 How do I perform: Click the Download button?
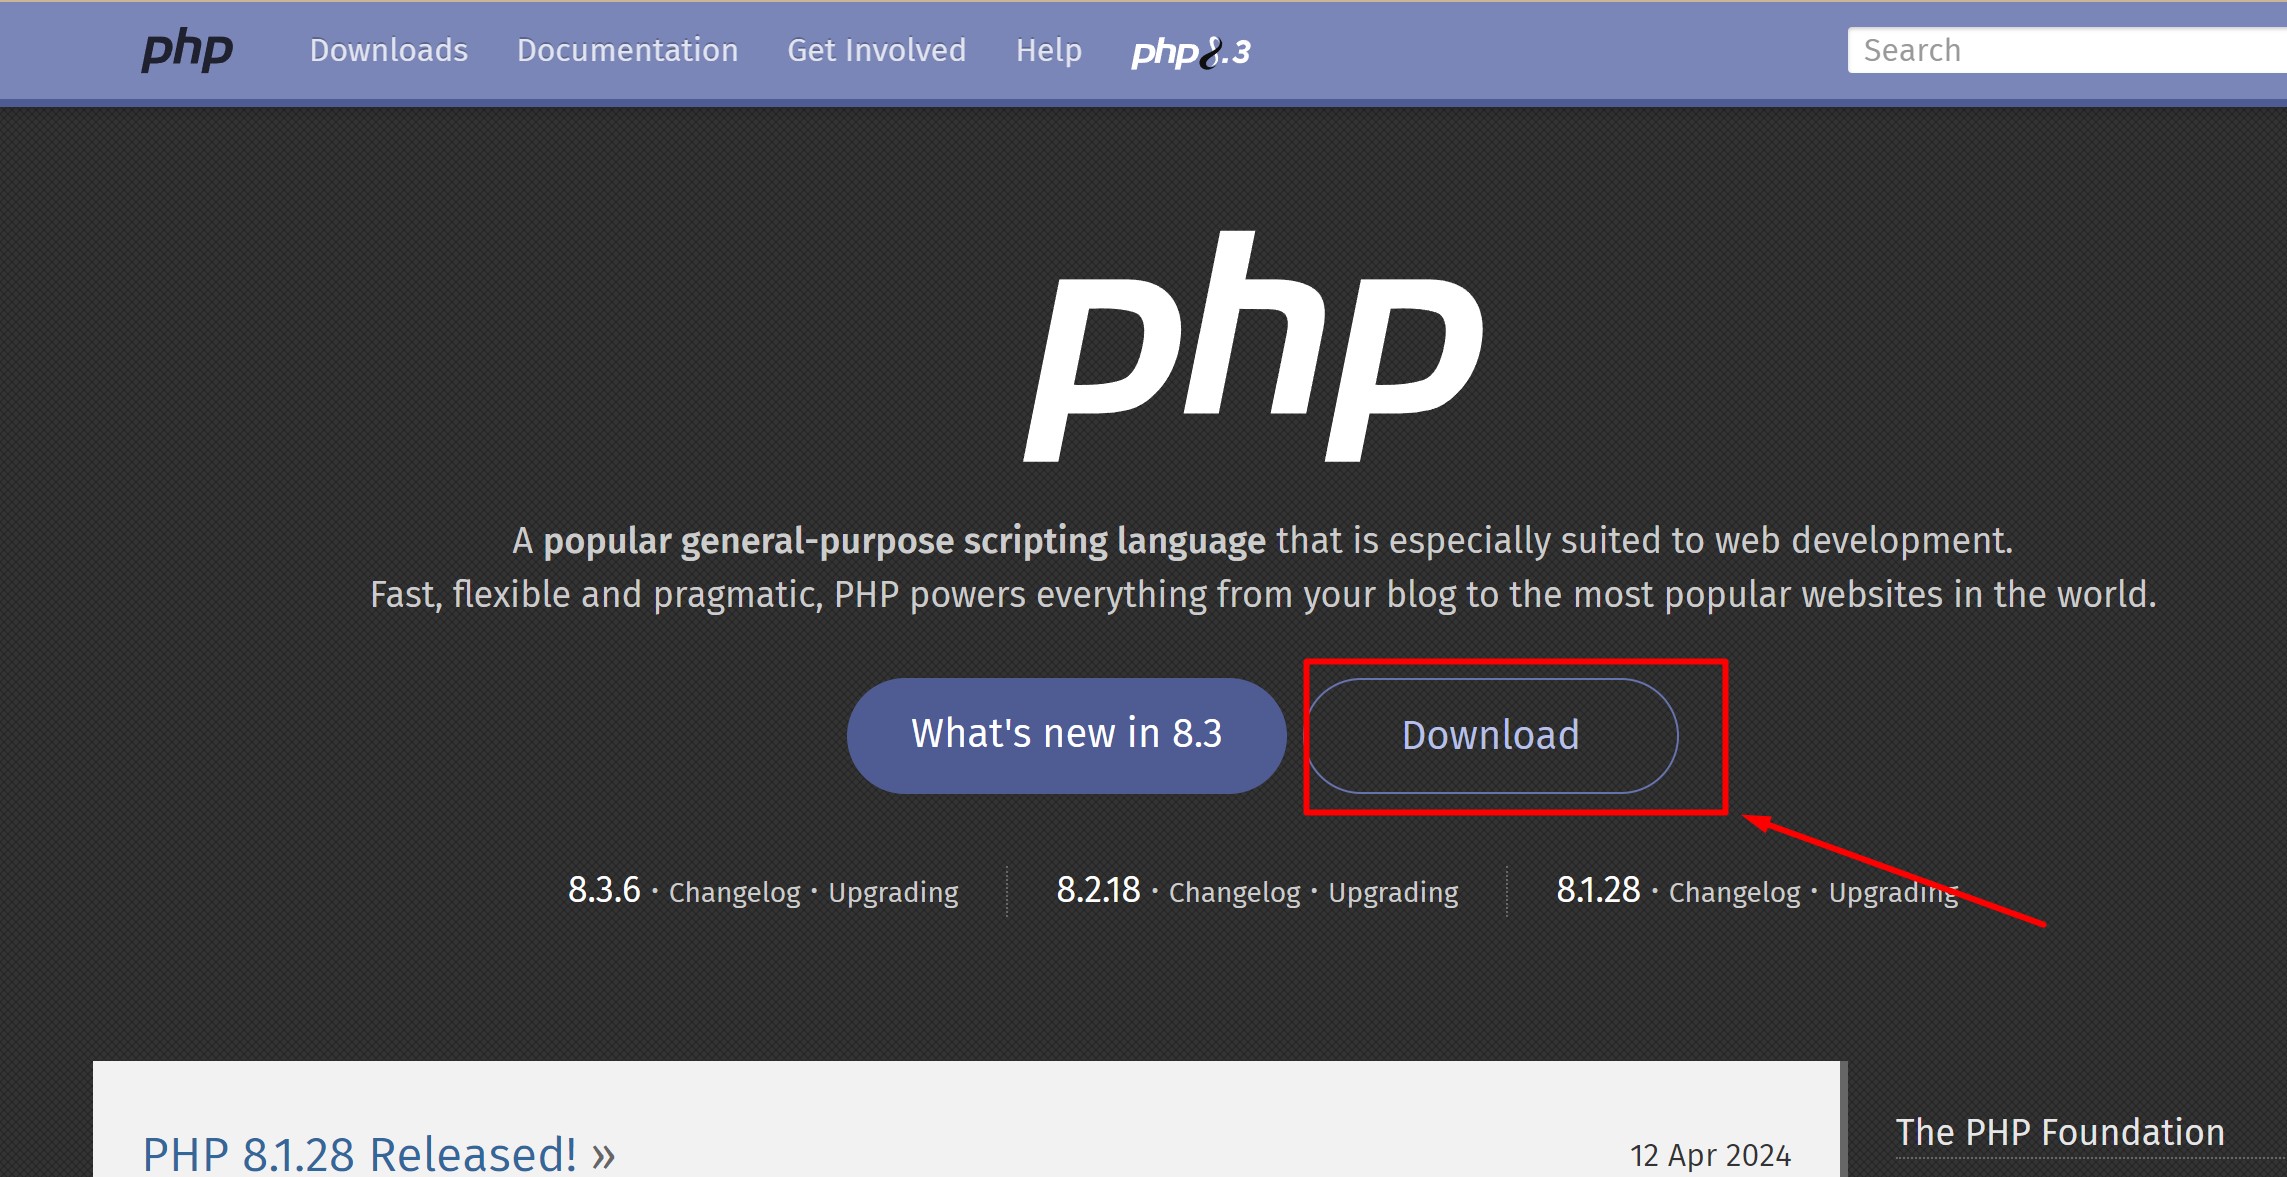1491,735
